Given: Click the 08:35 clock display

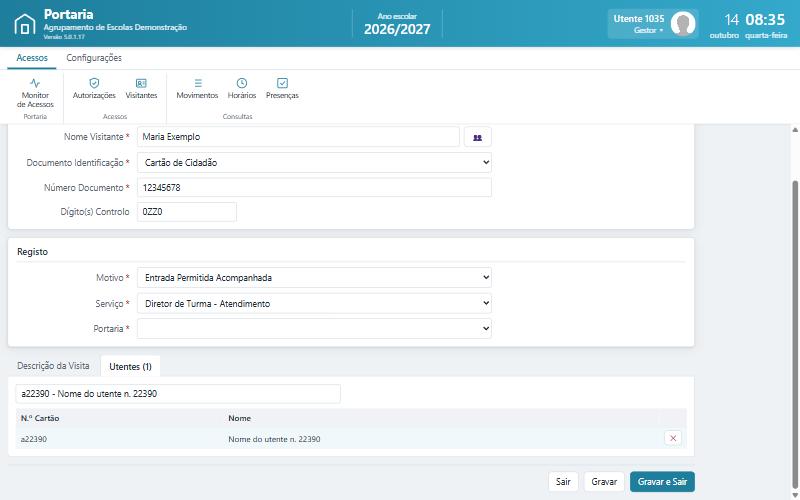Looking at the screenshot, I should (x=765, y=20).
